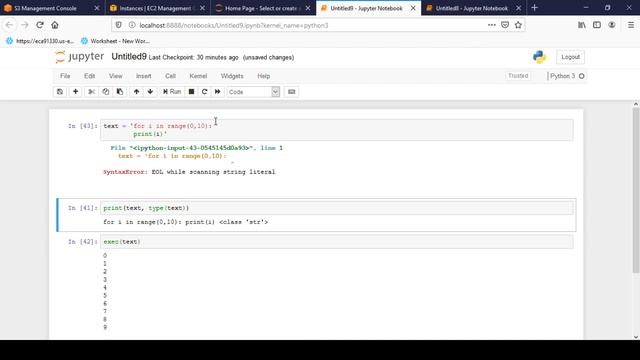640x360 pixels.
Task: Go forward in browser history
Action: [x=25, y=25]
